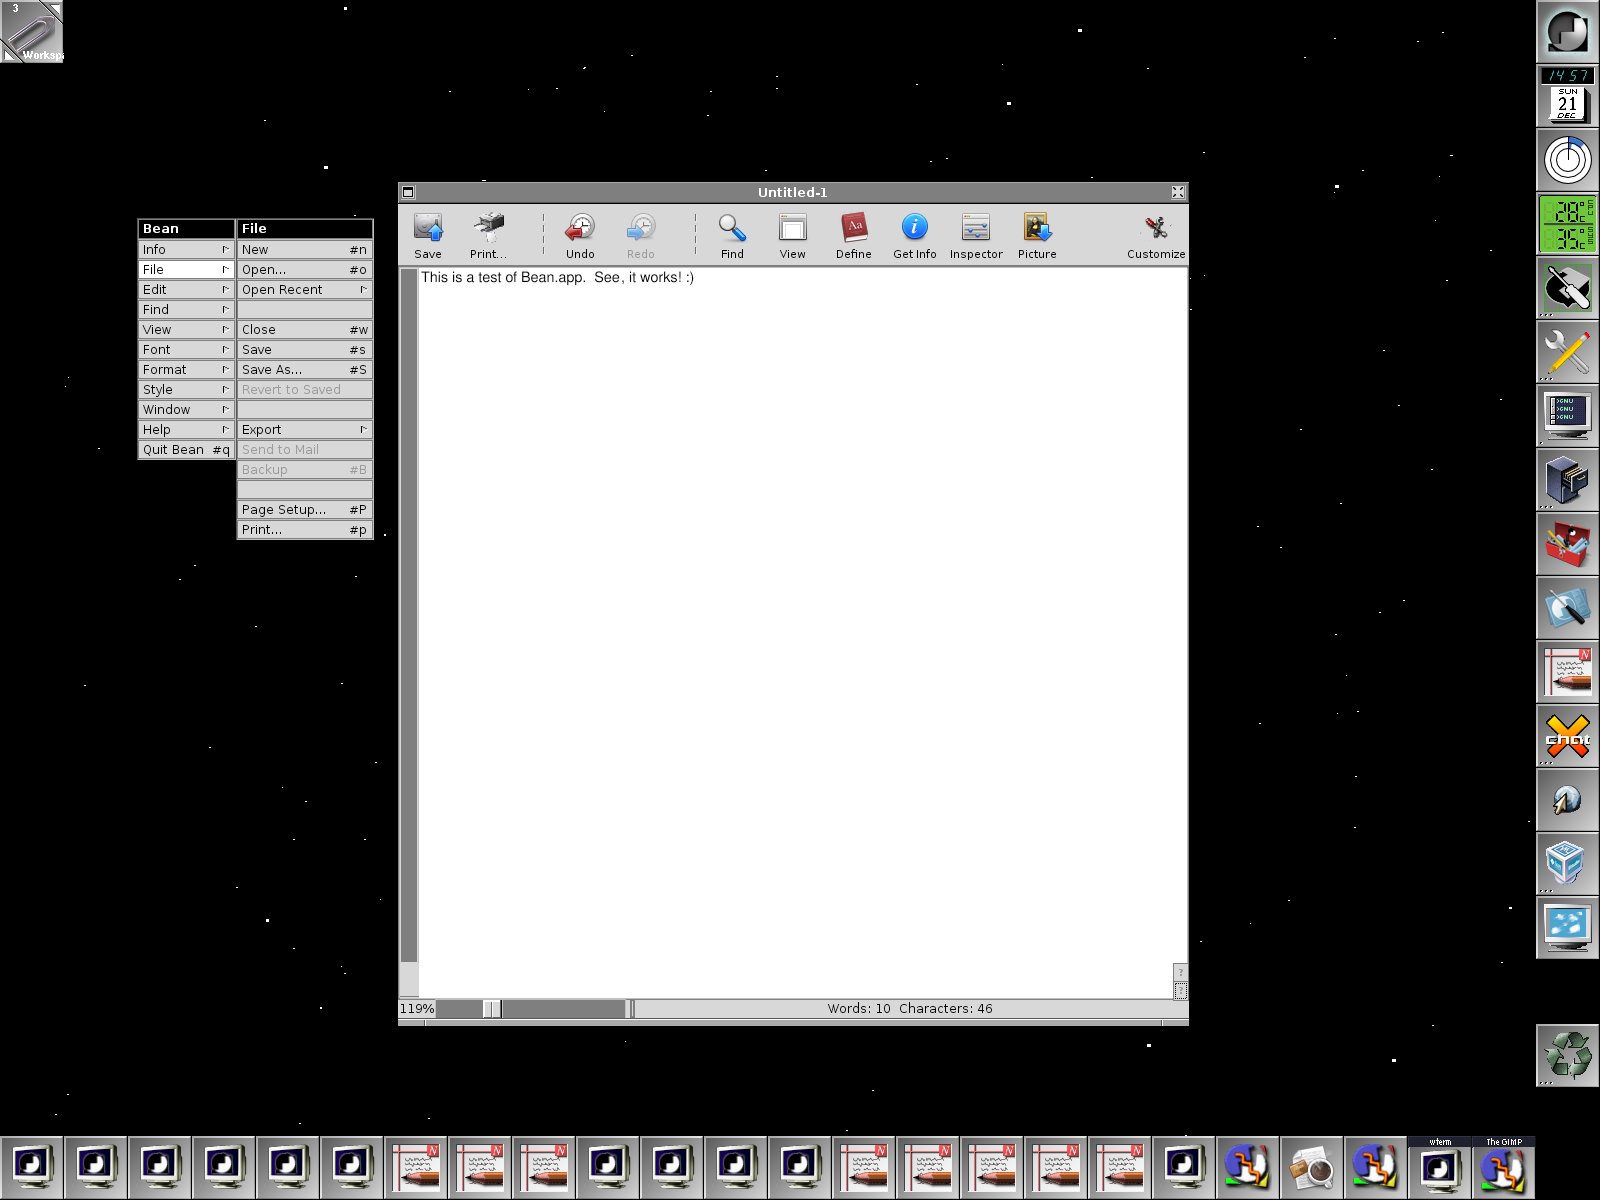Expand Open Recent in File menu

[x=305, y=290]
